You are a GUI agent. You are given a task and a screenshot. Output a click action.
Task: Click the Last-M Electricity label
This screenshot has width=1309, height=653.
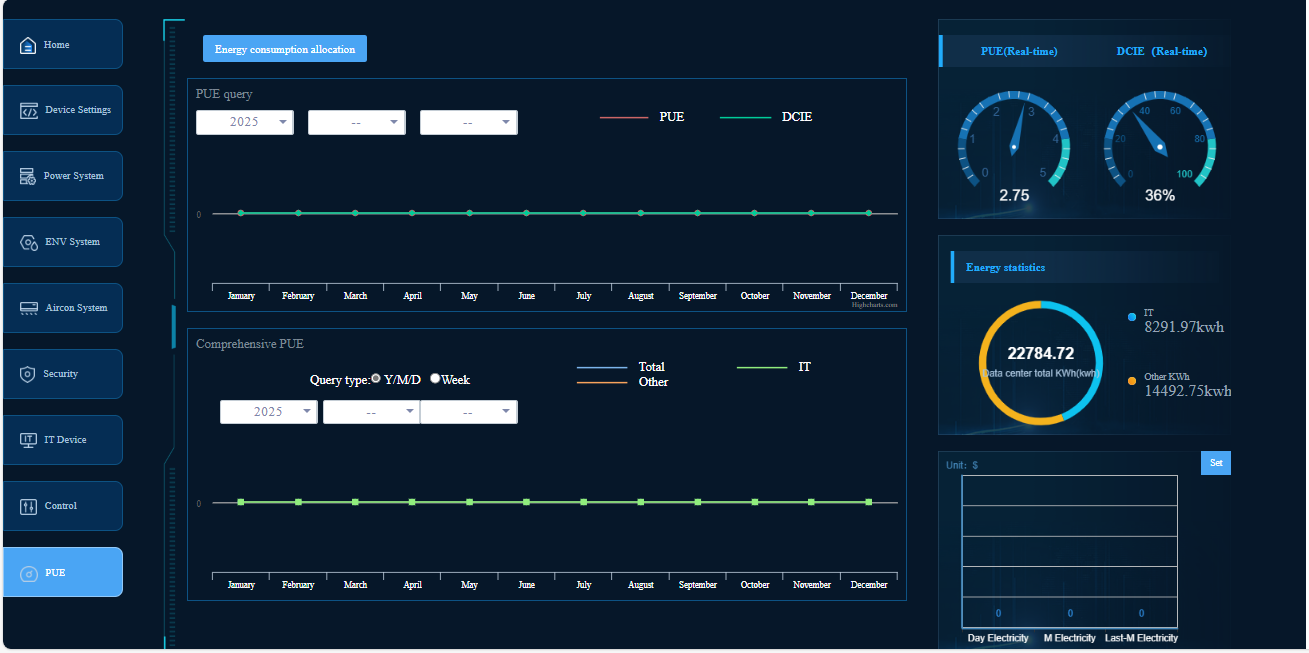point(1141,638)
